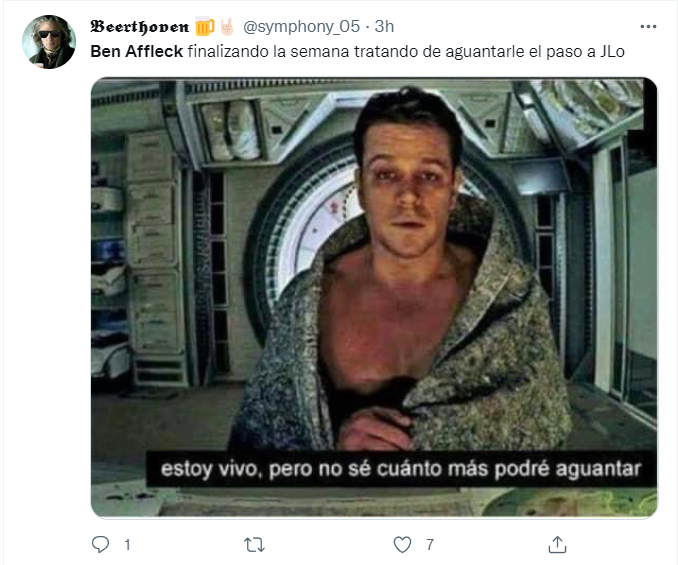Like the tweet with the heart icon
The height and width of the screenshot is (565, 678).
[402, 544]
